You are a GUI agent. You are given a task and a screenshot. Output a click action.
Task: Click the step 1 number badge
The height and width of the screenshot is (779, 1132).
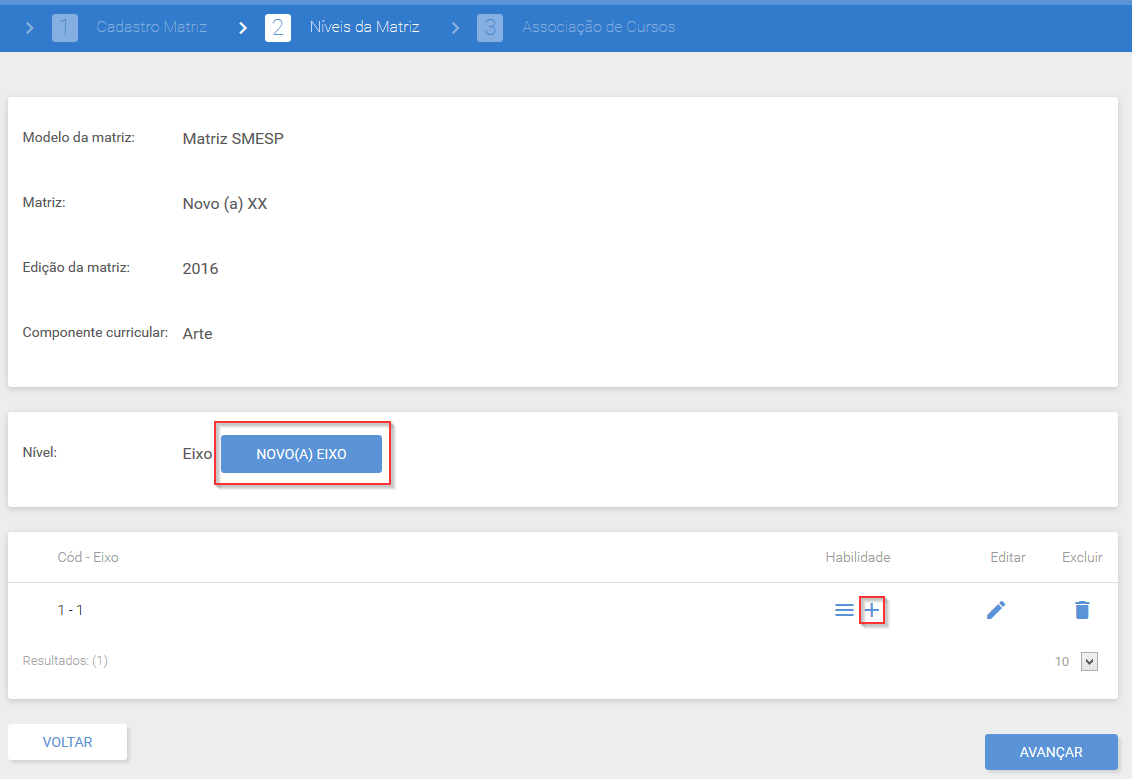[x=65, y=27]
